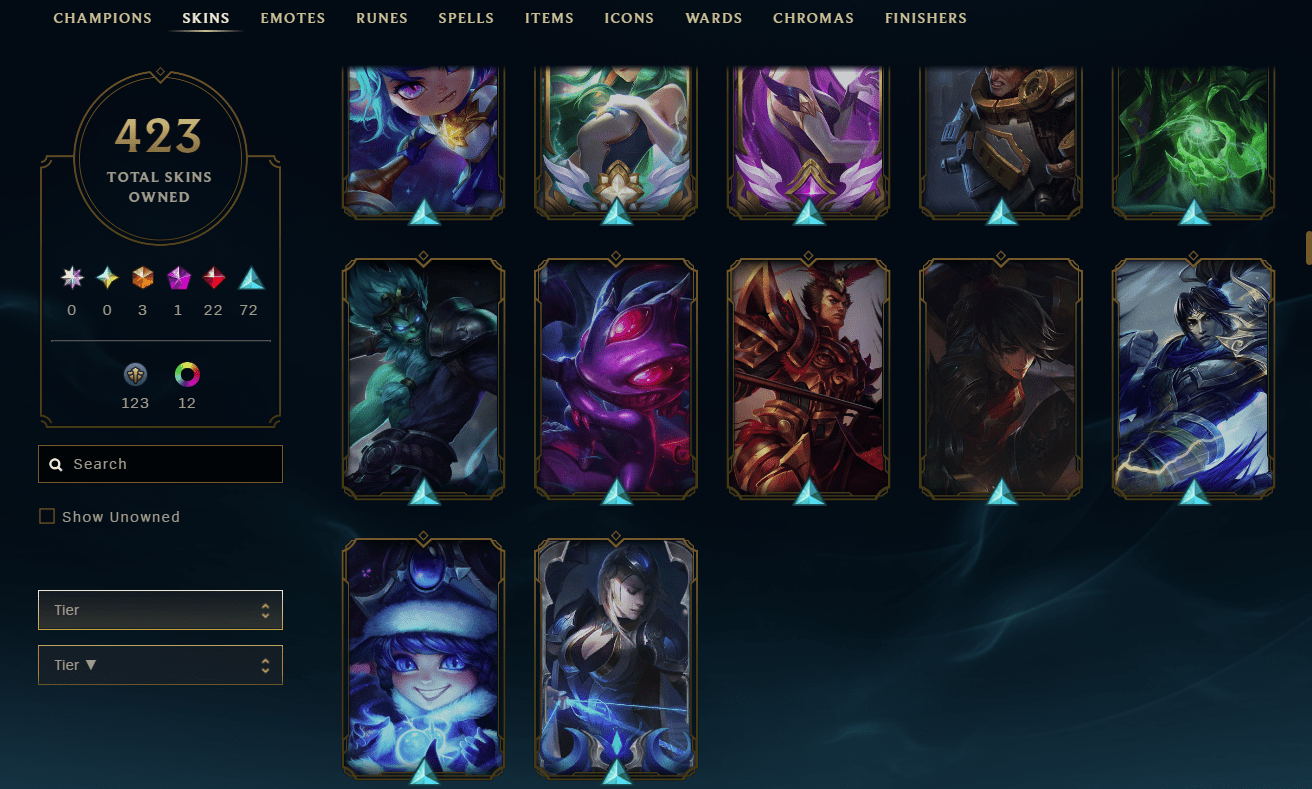Image resolution: width=1312 pixels, height=789 pixels.
Task: Click the pink gem tier icon
Action: (x=179, y=278)
